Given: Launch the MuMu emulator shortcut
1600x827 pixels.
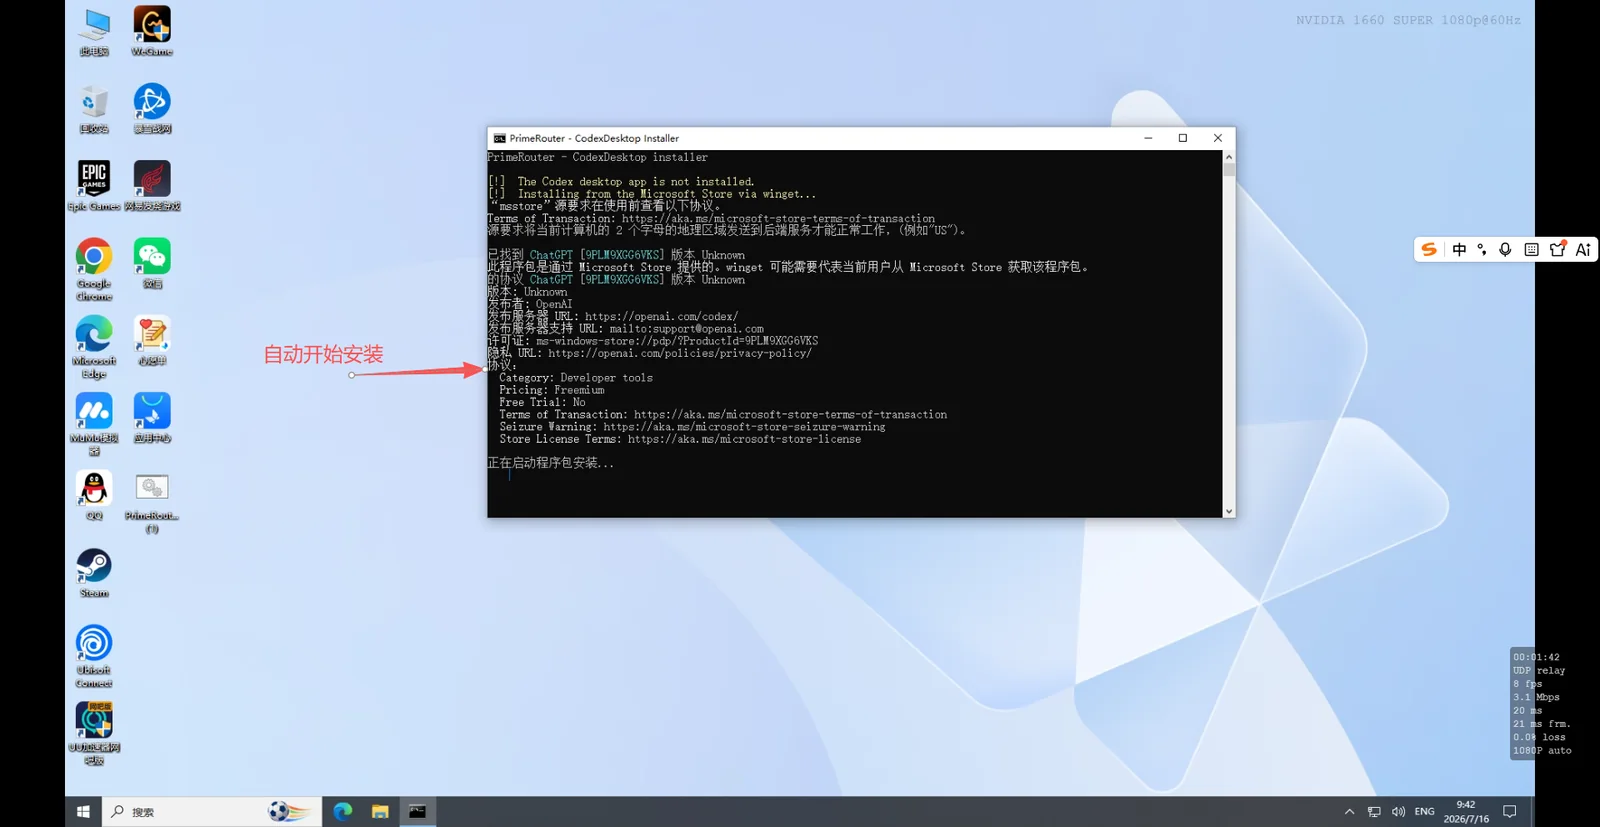Looking at the screenshot, I should (x=94, y=424).
